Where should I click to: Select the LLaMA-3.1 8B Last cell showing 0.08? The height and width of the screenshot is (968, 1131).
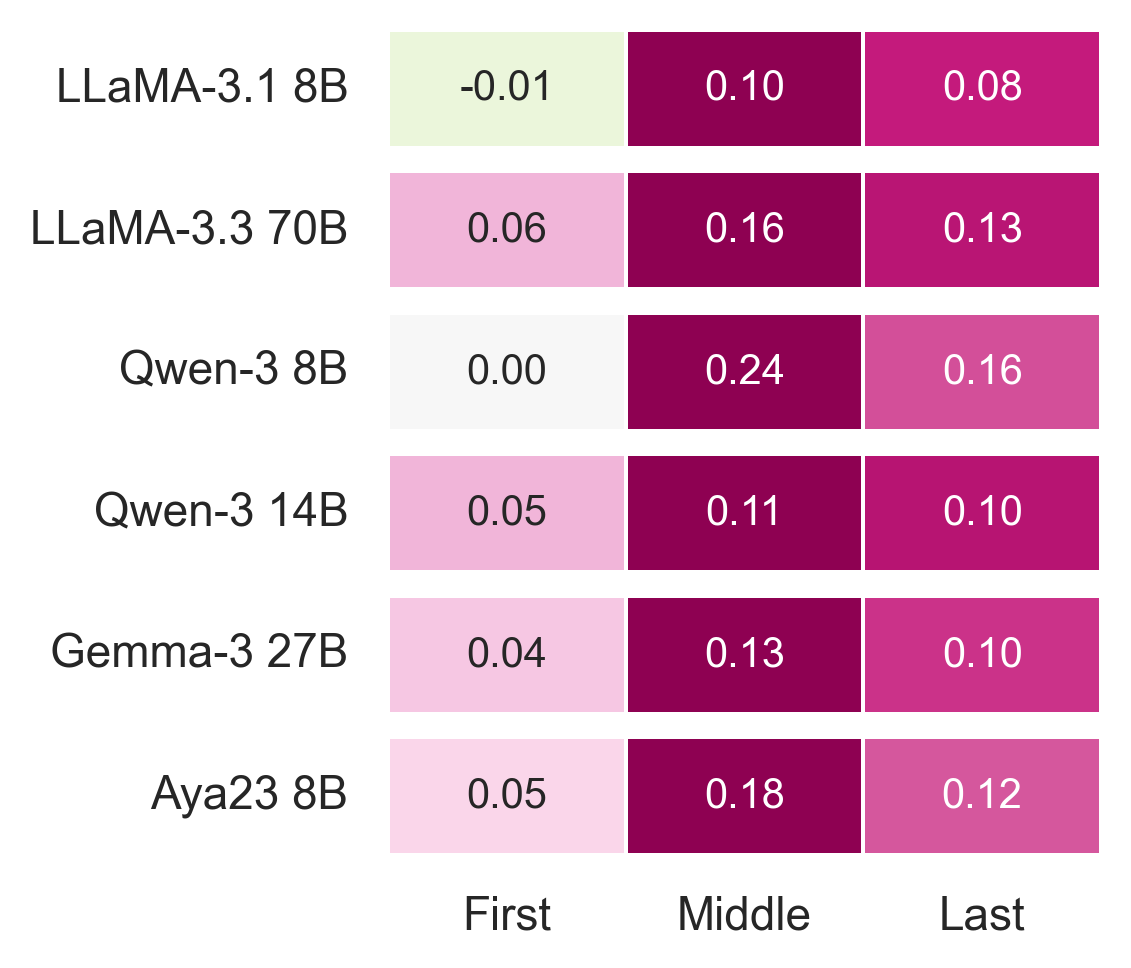click(x=982, y=89)
